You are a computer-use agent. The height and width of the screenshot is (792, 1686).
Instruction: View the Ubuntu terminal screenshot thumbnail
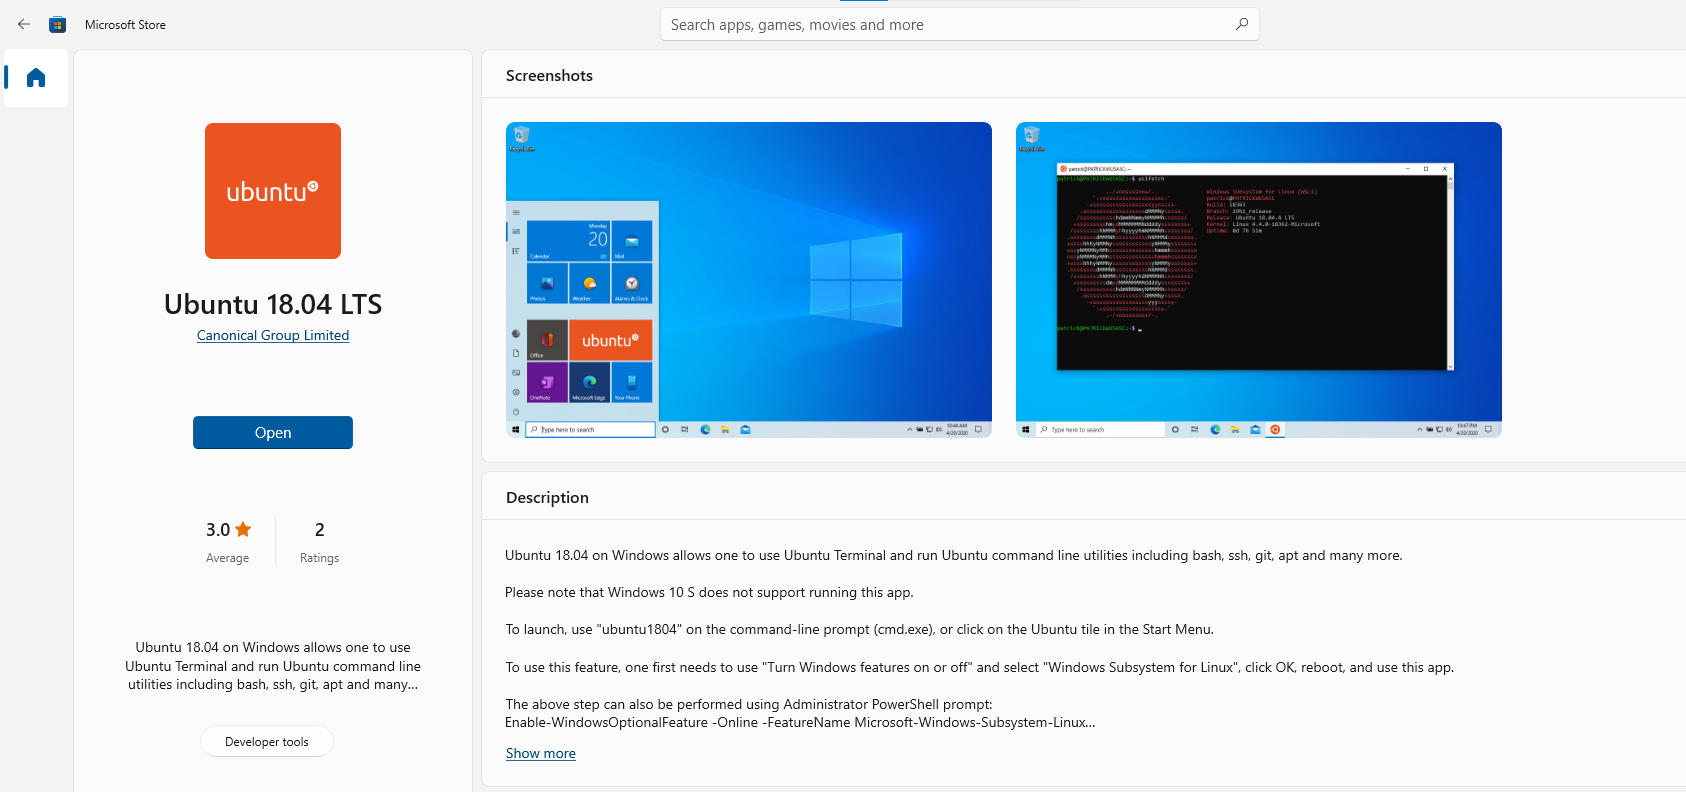tap(1259, 280)
